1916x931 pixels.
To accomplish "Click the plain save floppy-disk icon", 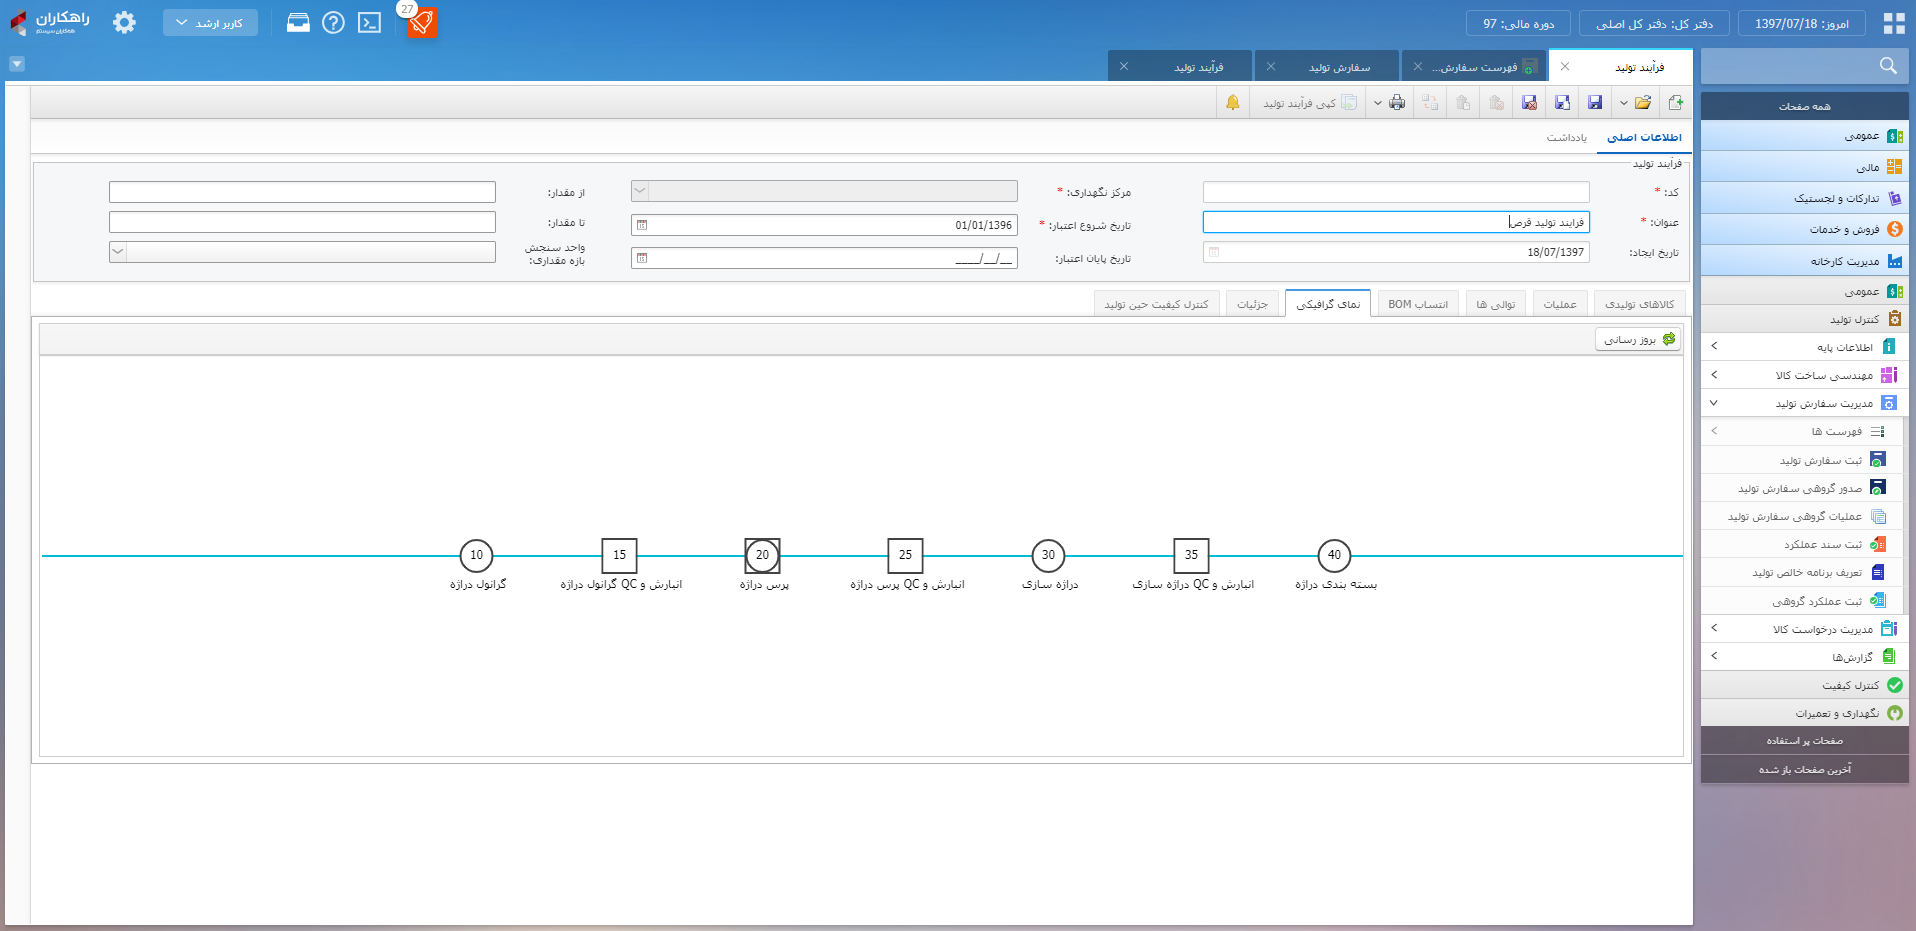I will (x=1595, y=103).
